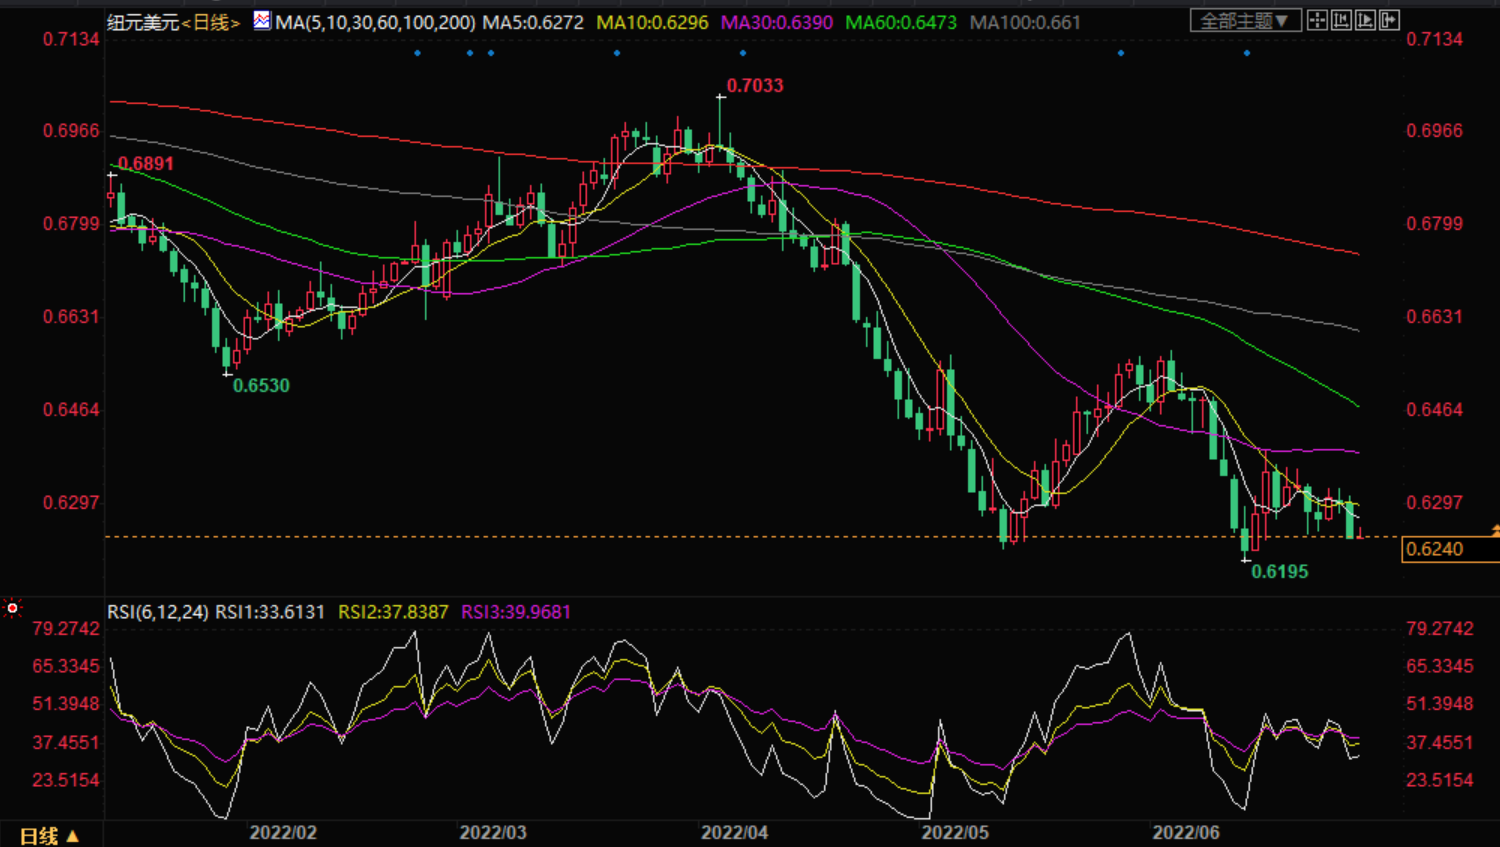Click the 纽元美元 symbol name
1500x847 pixels.
tap(143, 22)
